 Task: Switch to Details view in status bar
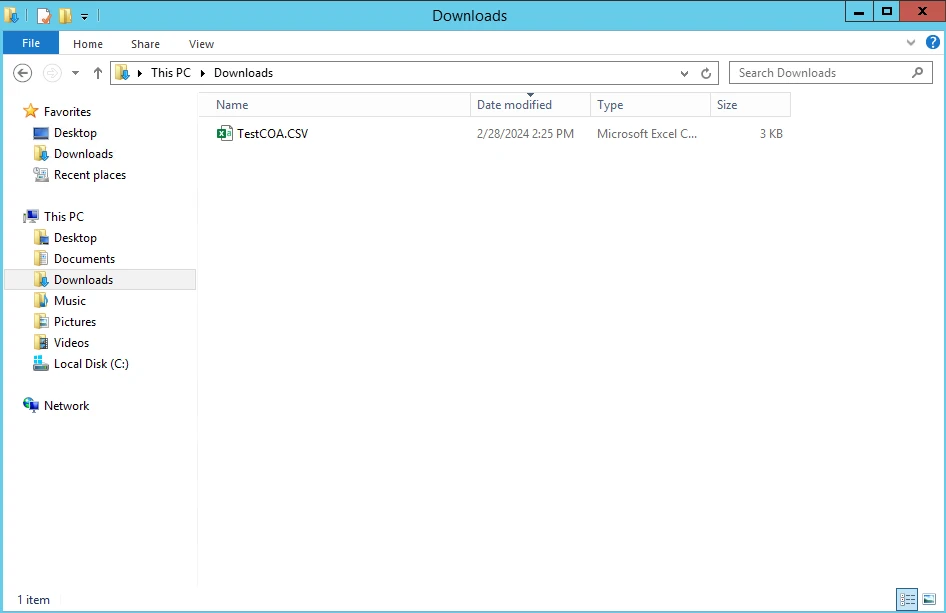(x=907, y=599)
